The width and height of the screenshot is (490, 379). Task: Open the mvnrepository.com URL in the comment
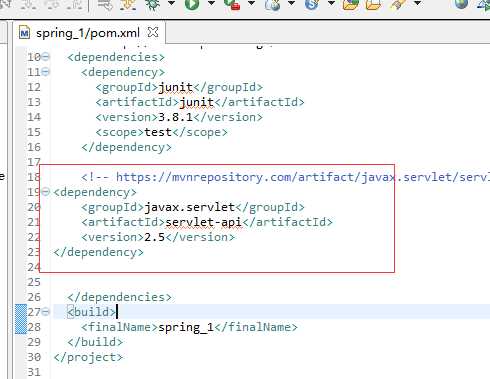(x=303, y=177)
